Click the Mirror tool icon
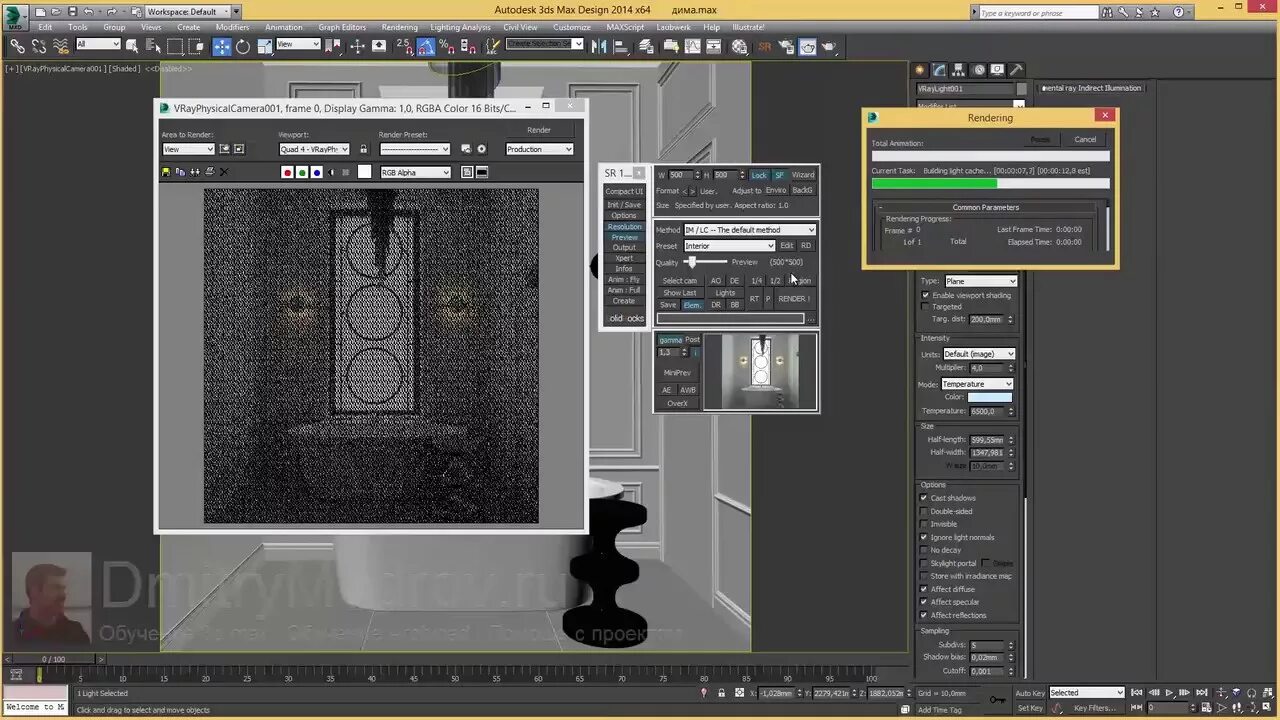This screenshot has height=720, width=1280. [599, 46]
